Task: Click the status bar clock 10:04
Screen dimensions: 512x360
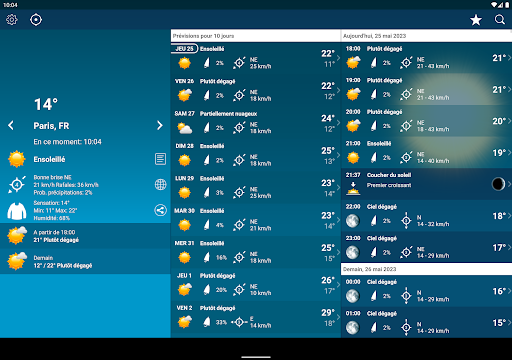Action: pyautogui.click(x=10, y=5)
